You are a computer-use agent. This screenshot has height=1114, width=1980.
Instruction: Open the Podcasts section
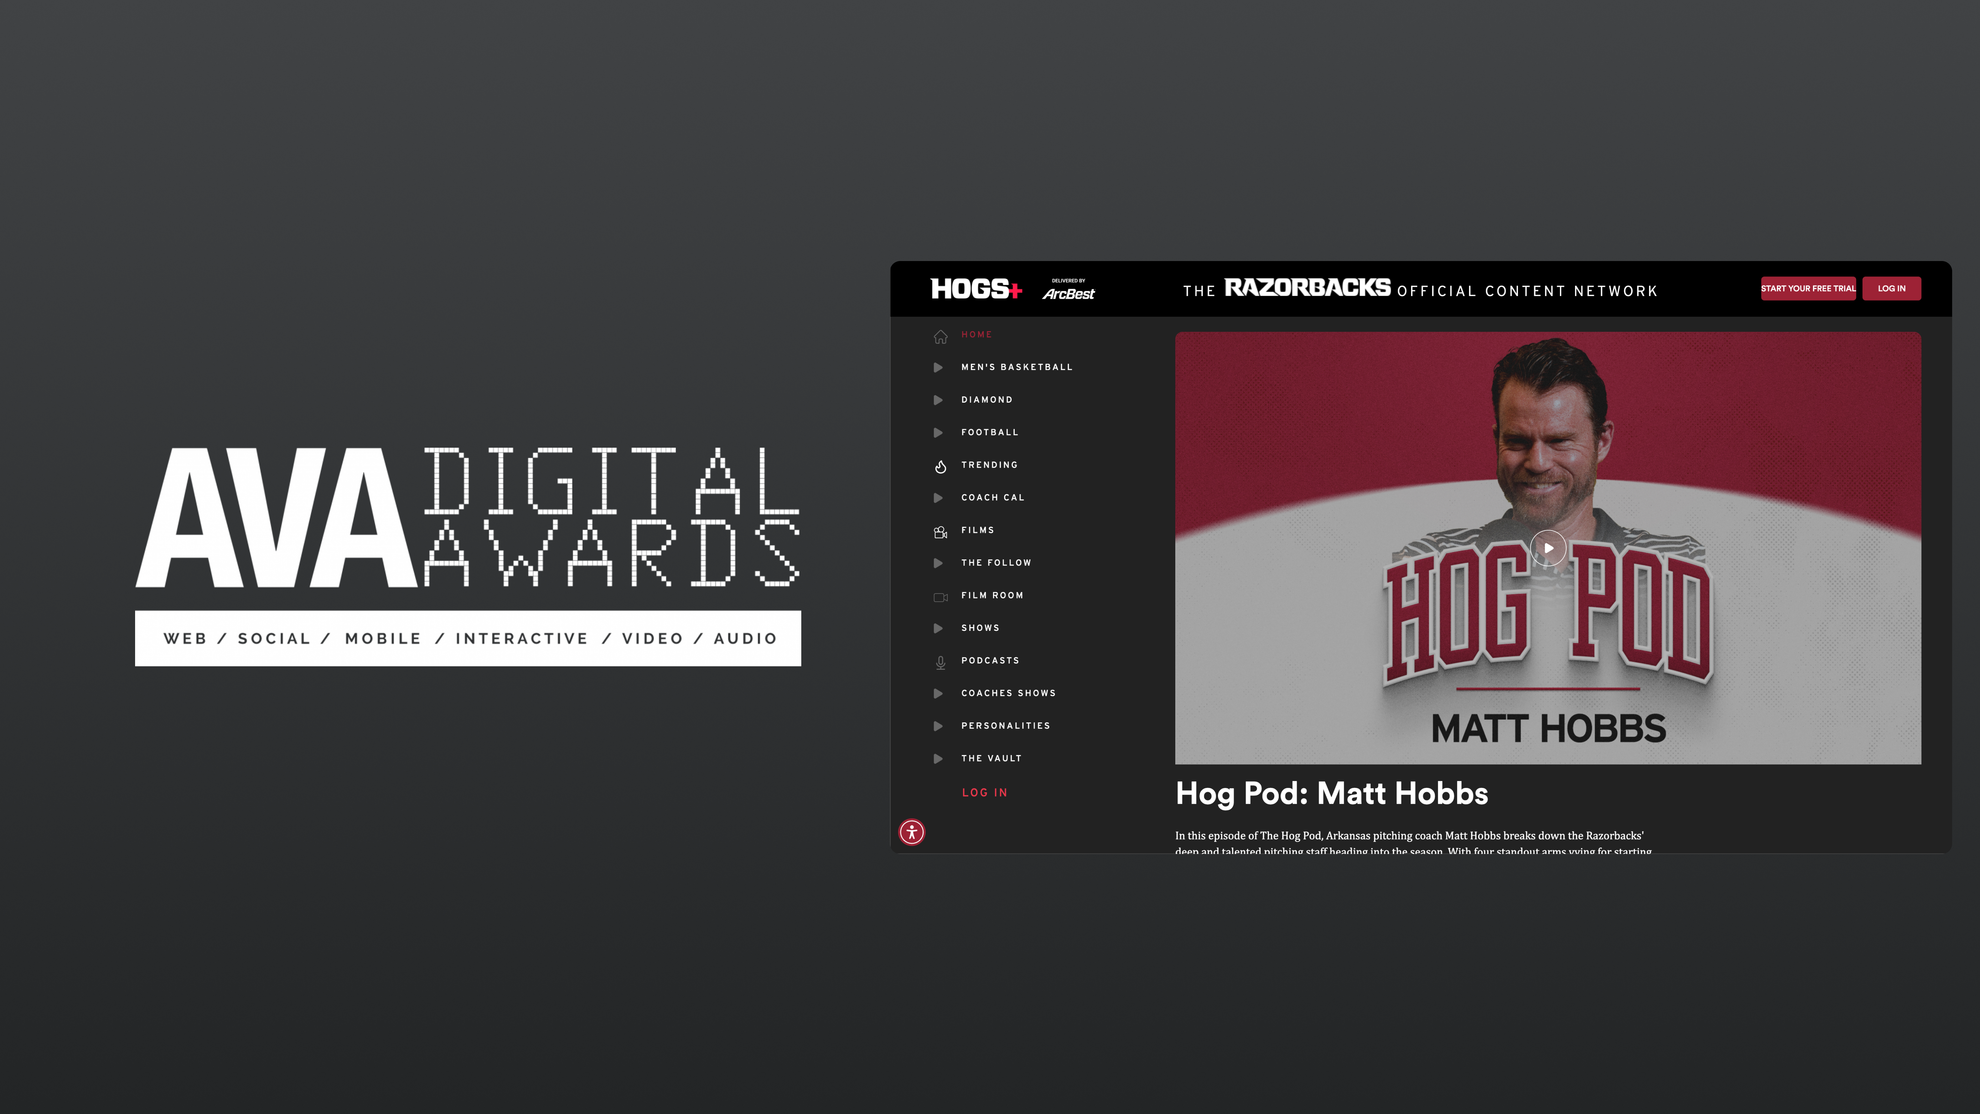tap(990, 661)
